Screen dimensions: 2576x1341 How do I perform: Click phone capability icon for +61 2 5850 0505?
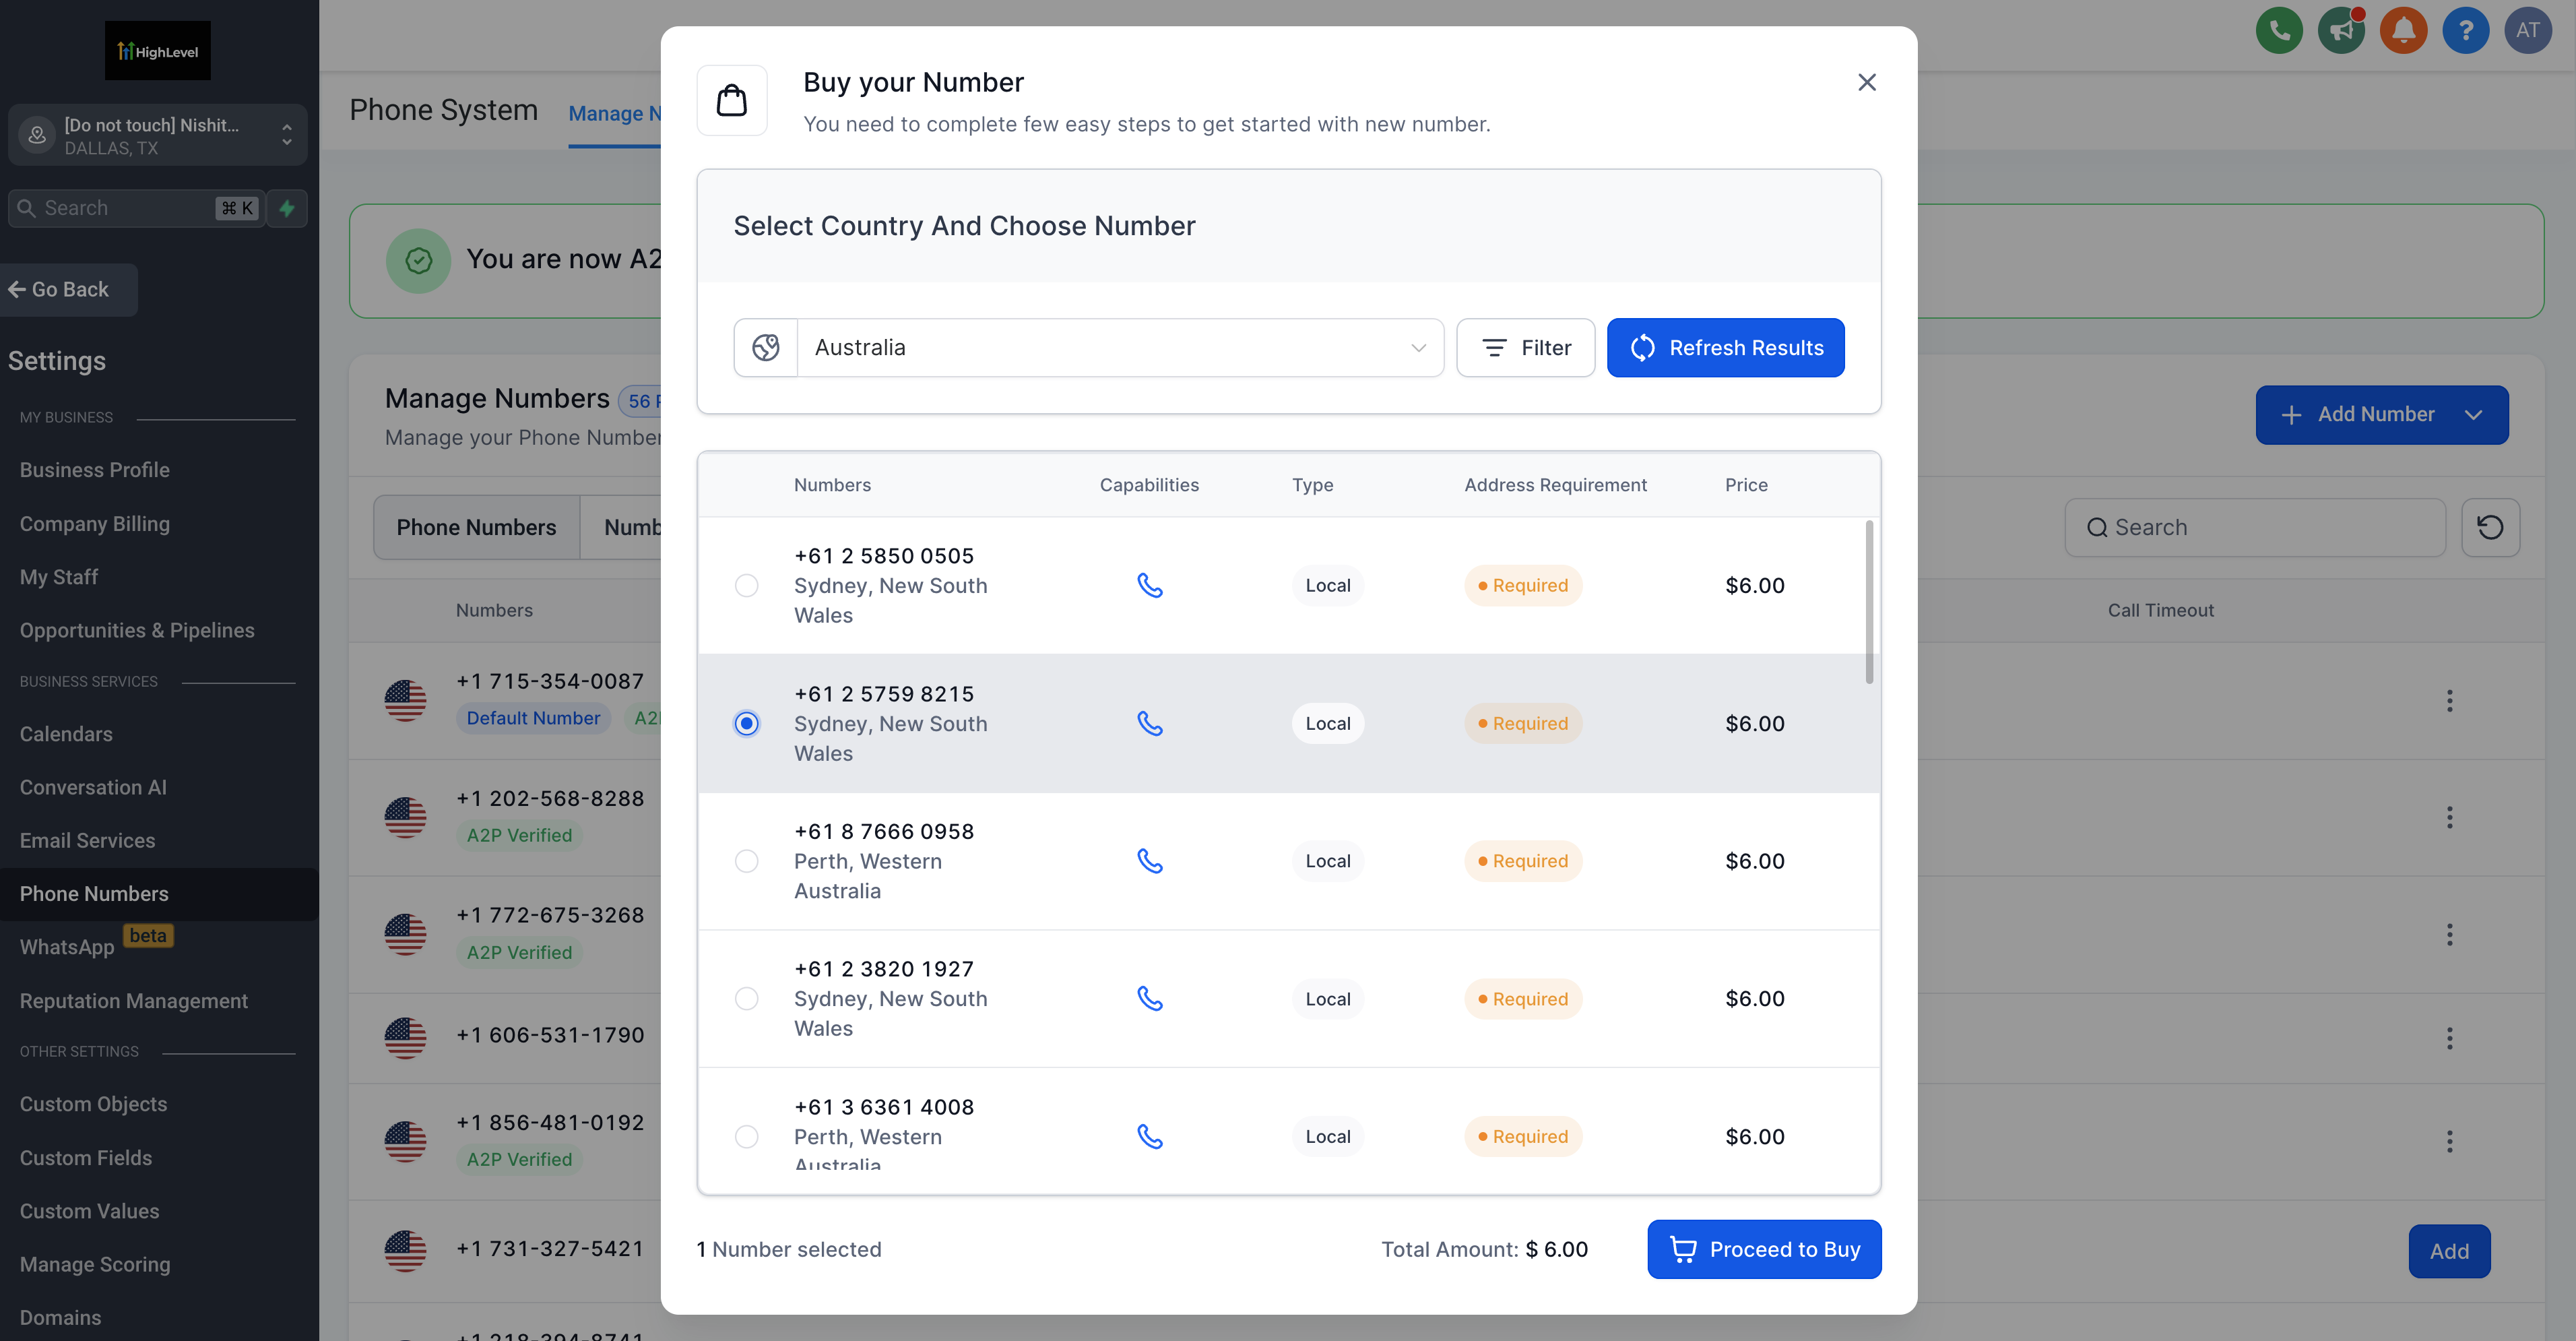[x=1150, y=585]
